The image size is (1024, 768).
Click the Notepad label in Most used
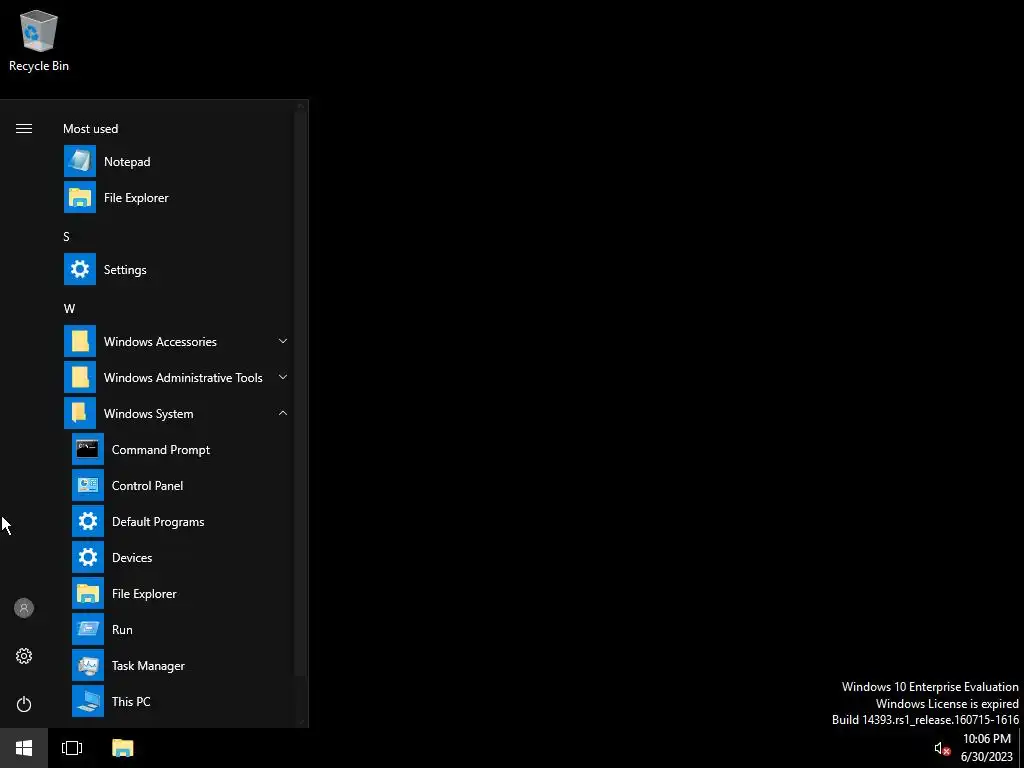tap(127, 162)
